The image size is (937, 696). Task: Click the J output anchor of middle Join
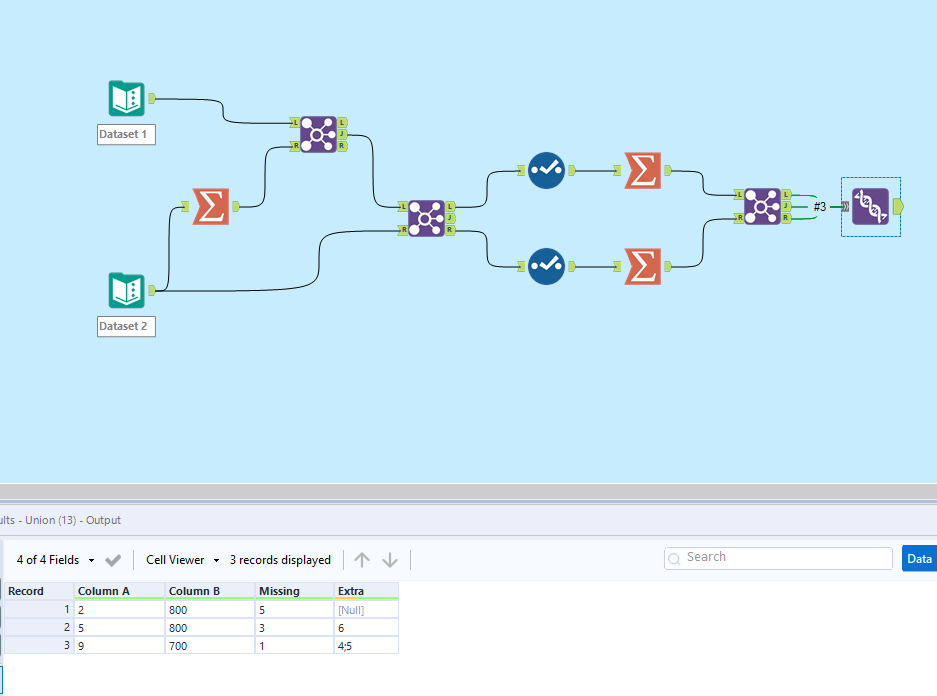(x=451, y=219)
